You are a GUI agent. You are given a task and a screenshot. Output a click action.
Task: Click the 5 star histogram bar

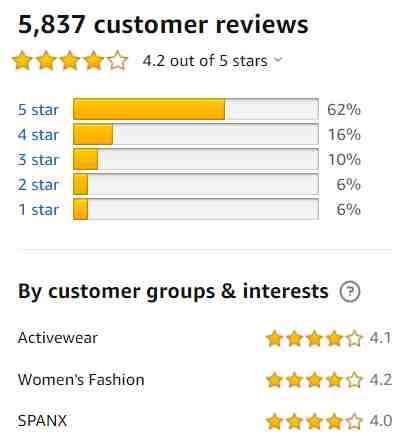point(196,109)
